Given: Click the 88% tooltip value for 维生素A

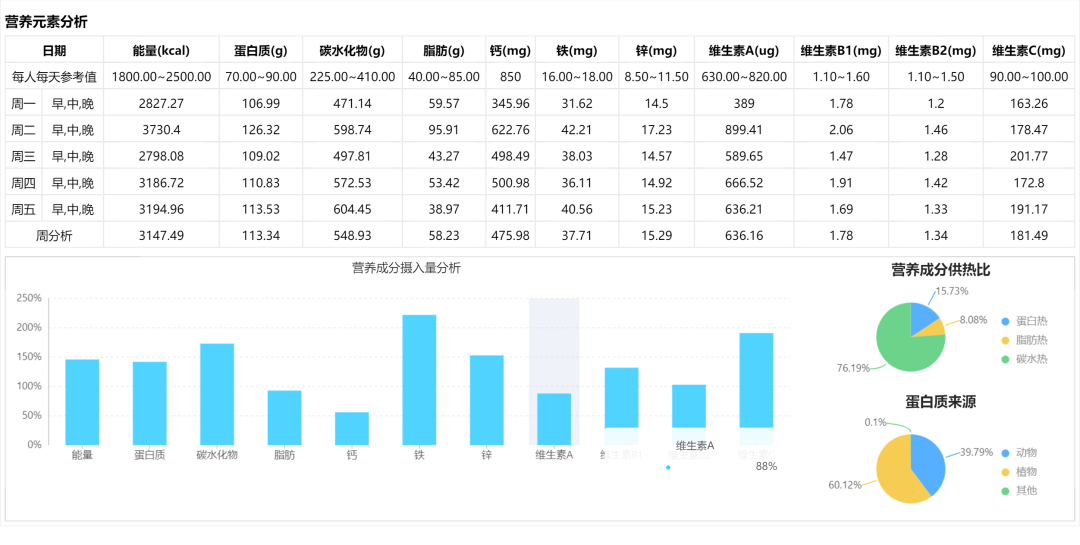Looking at the screenshot, I should pos(766,466).
